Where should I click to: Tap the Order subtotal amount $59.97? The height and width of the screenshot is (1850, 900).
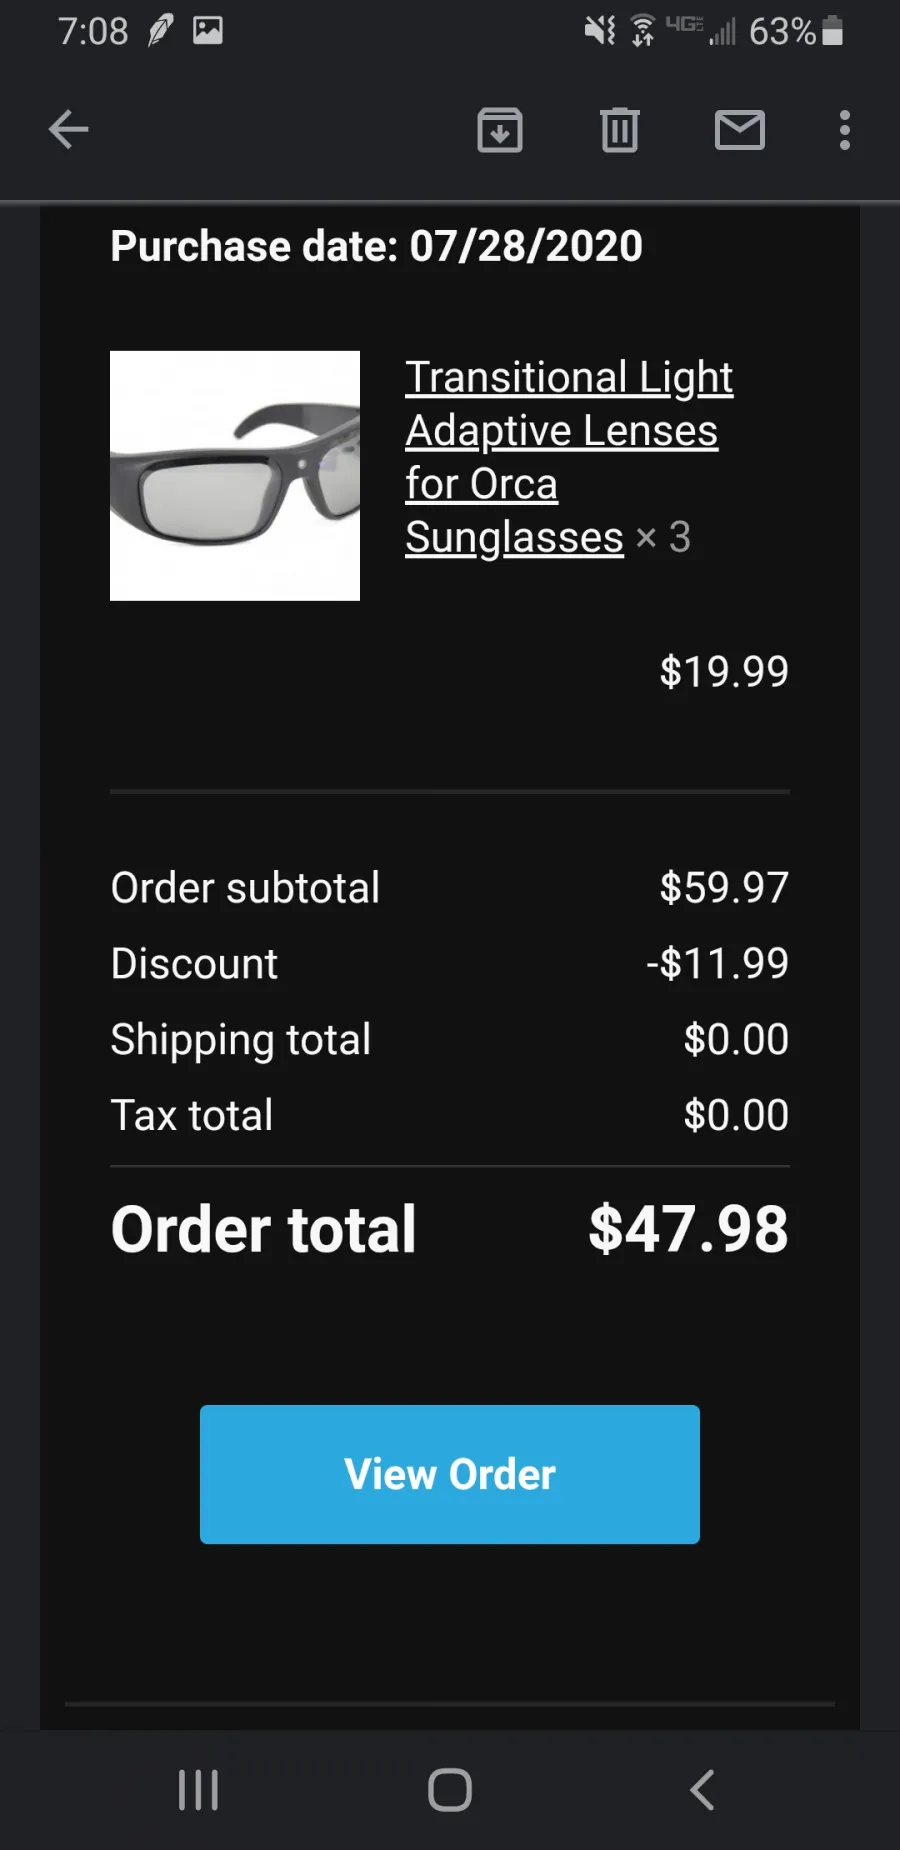pyautogui.click(x=724, y=887)
